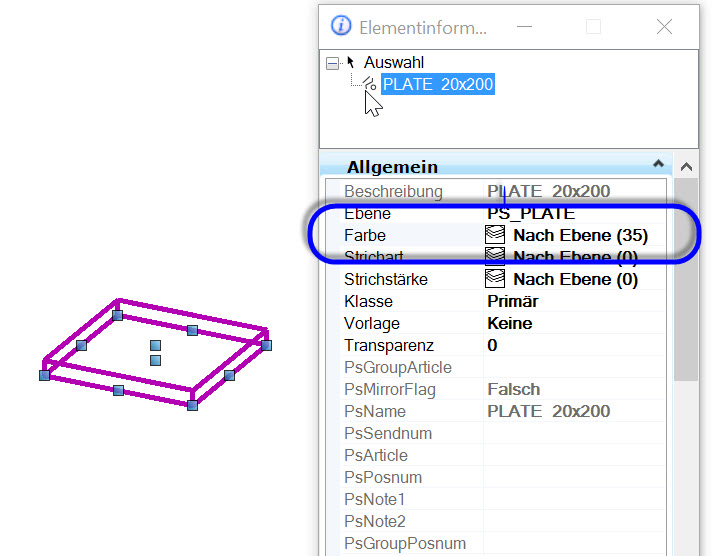Click the PsPosnum property label
Image resolution: width=725 pixels, height=556 pixels.
(x=383, y=477)
